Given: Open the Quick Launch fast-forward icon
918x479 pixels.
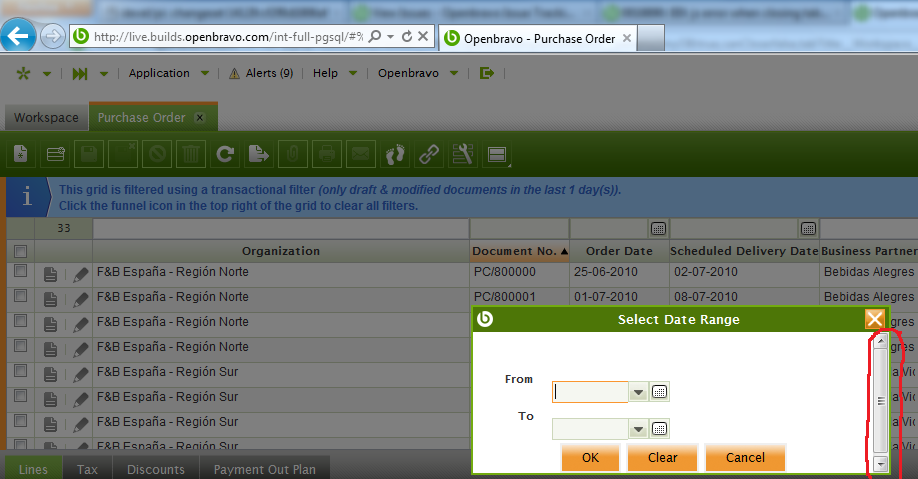Looking at the screenshot, I should coord(80,73).
